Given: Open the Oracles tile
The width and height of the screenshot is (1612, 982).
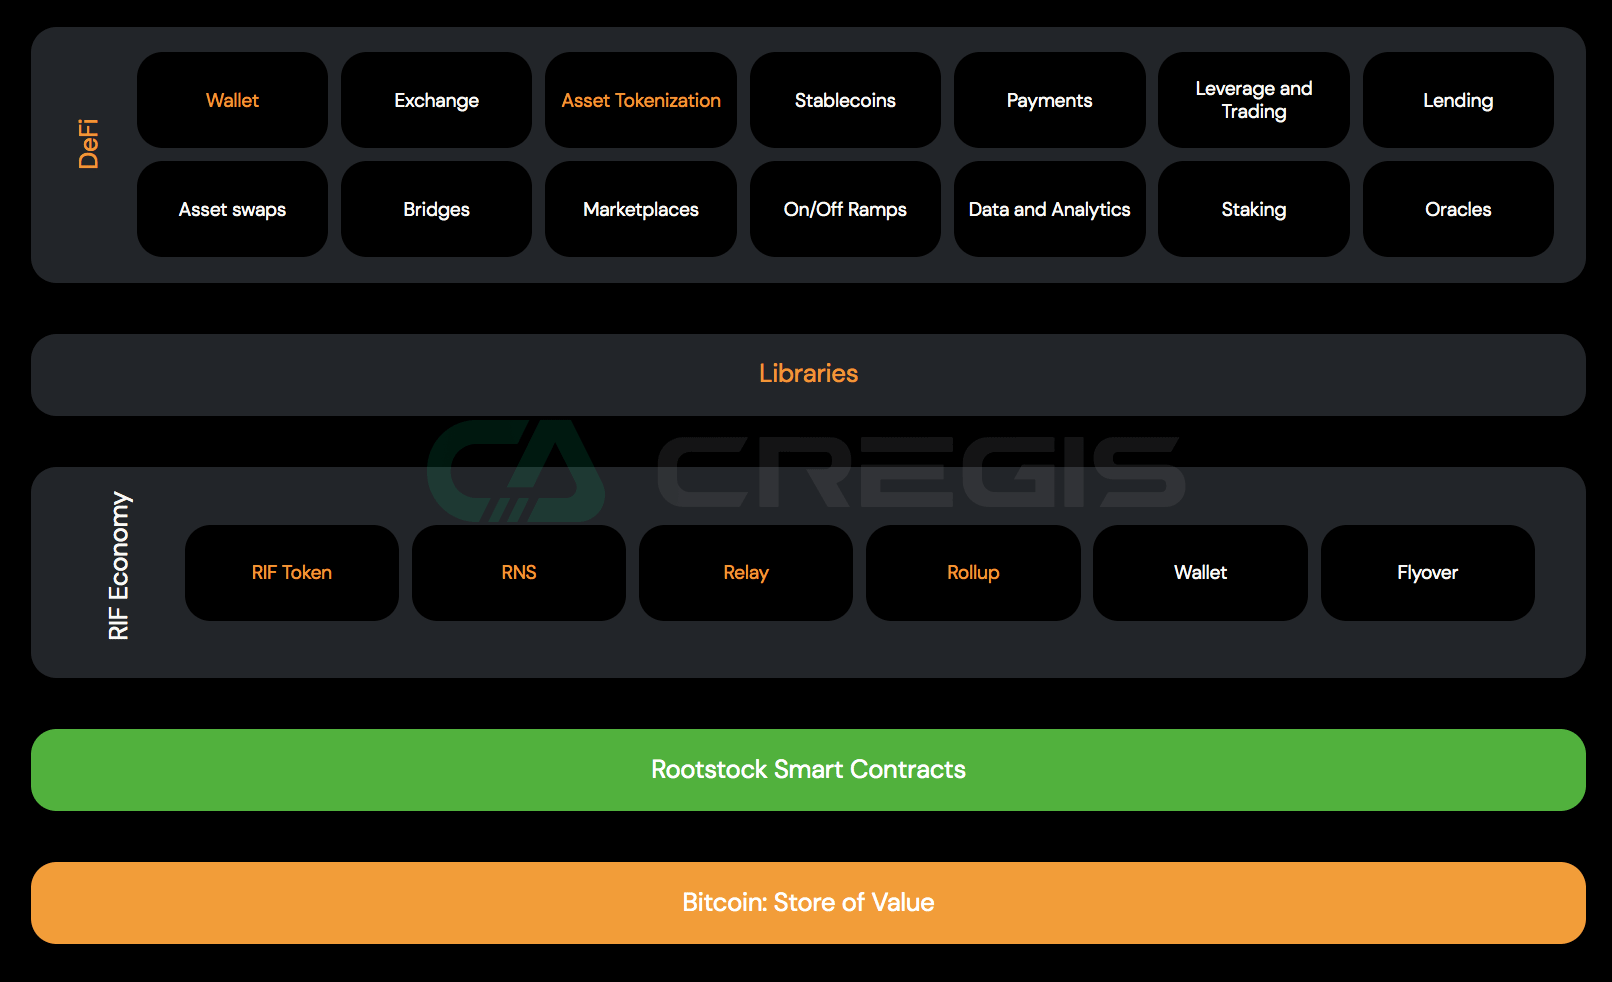Looking at the screenshot, I should pyautogui.click(x=1457, y=209).
